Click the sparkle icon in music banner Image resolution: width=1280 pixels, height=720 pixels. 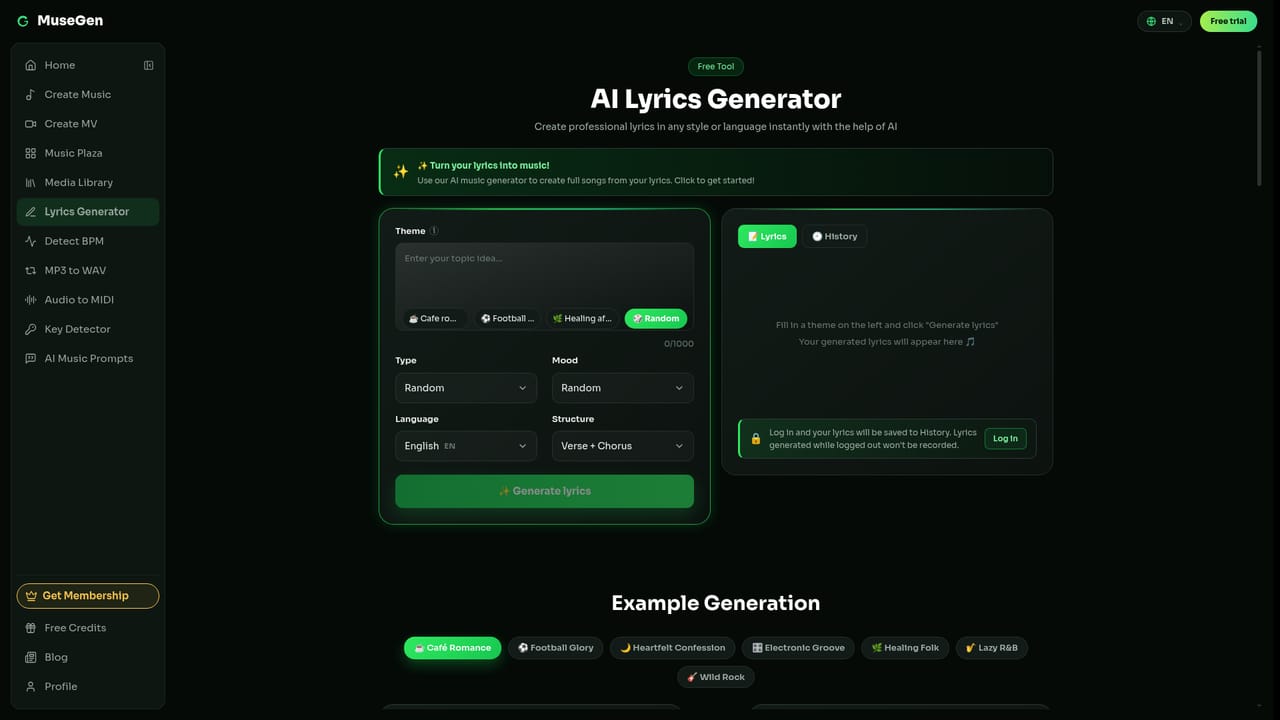pos(400,172)
